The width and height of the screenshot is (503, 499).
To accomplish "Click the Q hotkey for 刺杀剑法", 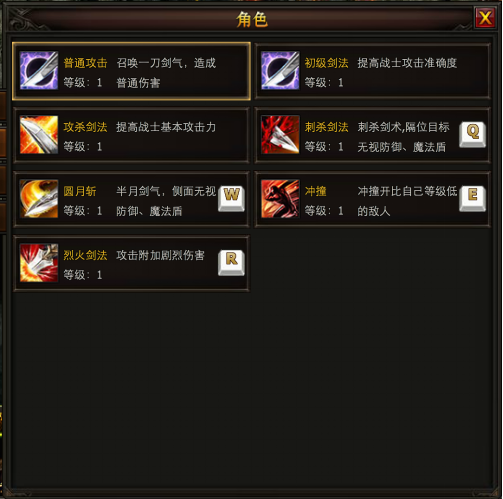I will [x=472, y=134].
